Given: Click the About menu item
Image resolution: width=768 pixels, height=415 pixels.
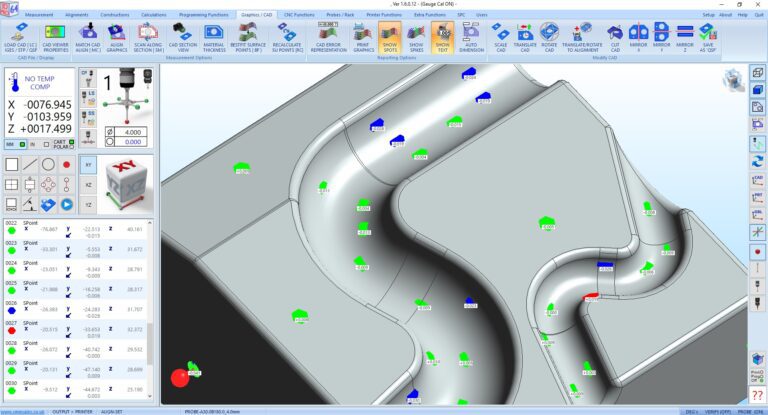Looking at the screenshot, I should 726,15.
